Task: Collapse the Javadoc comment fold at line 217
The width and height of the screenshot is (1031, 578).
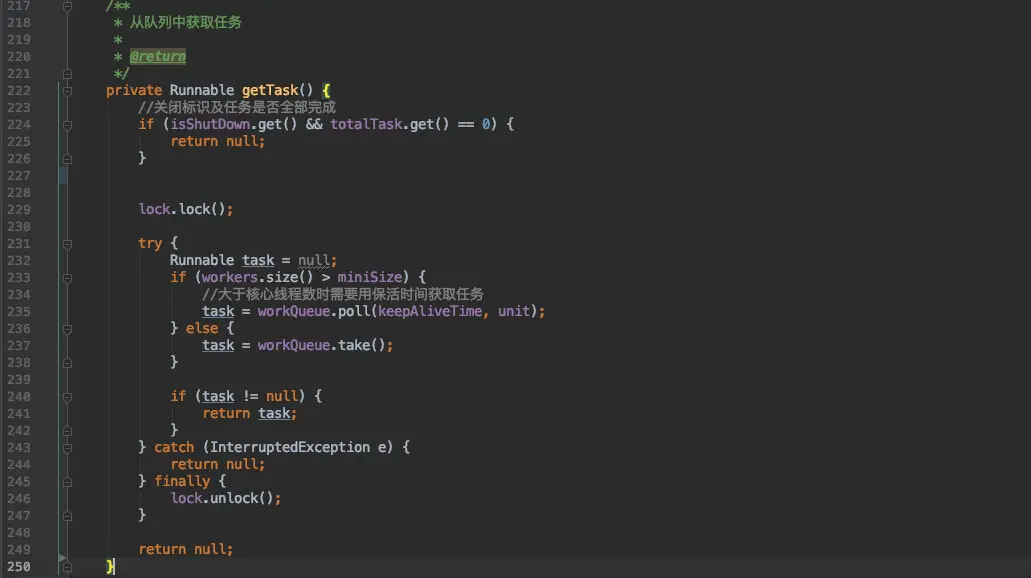Action: (x=67, y=6)
